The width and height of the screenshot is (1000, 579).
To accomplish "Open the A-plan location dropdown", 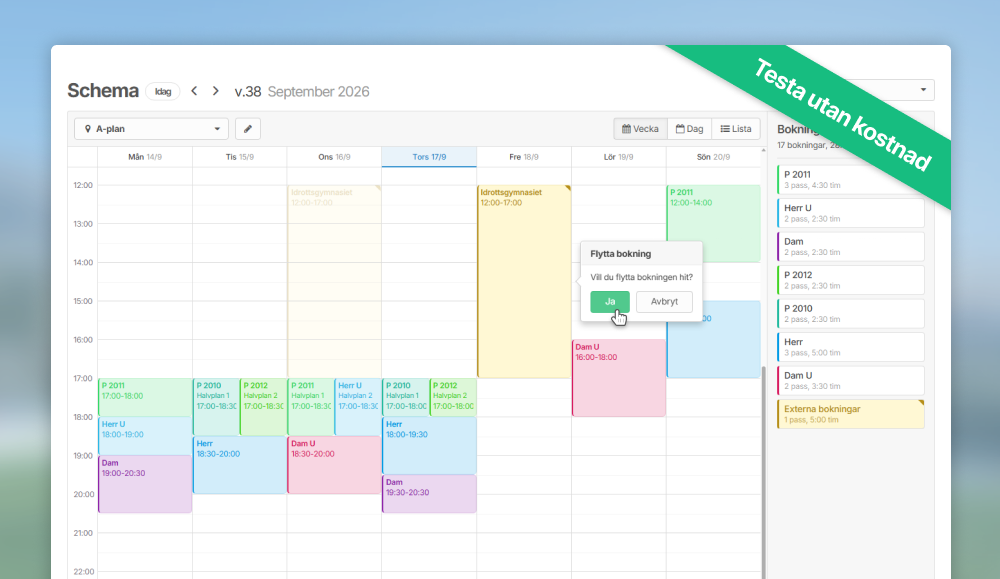I will (151, 129).
